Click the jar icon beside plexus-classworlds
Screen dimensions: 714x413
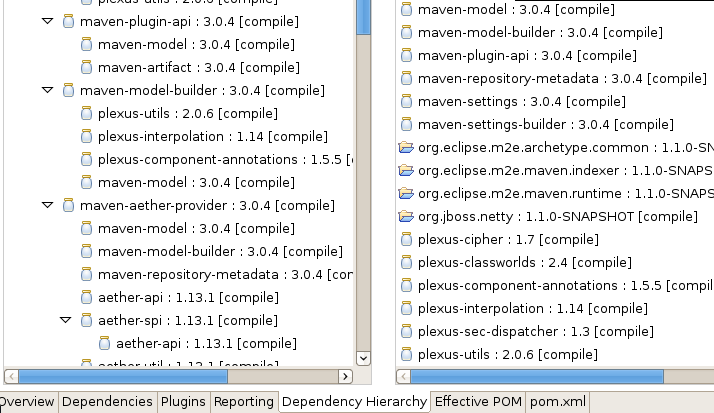tap(406, 262)
